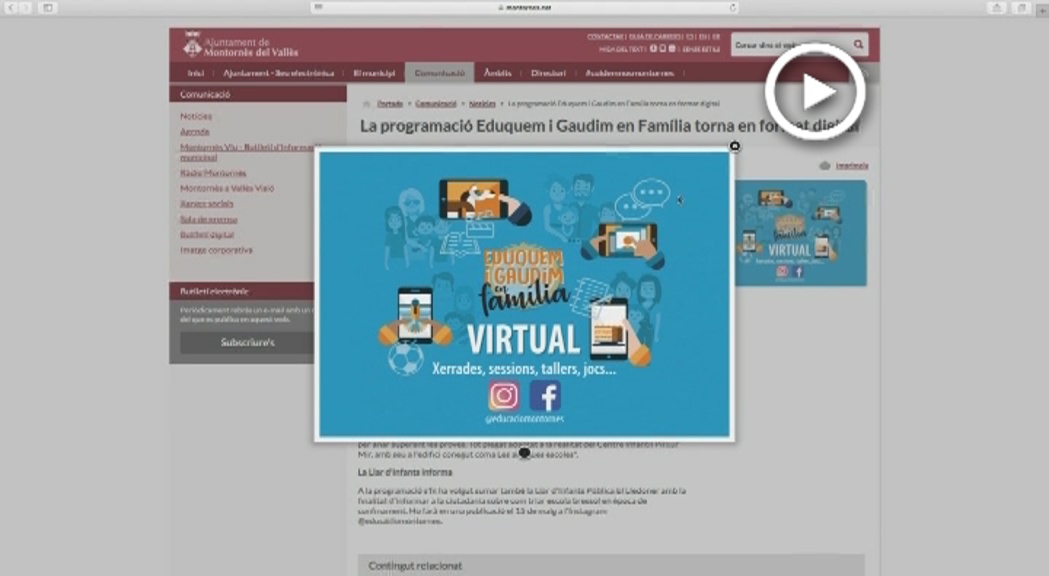
Task: Click the Instagram logo in the poster
Action: tap(504, 396)
